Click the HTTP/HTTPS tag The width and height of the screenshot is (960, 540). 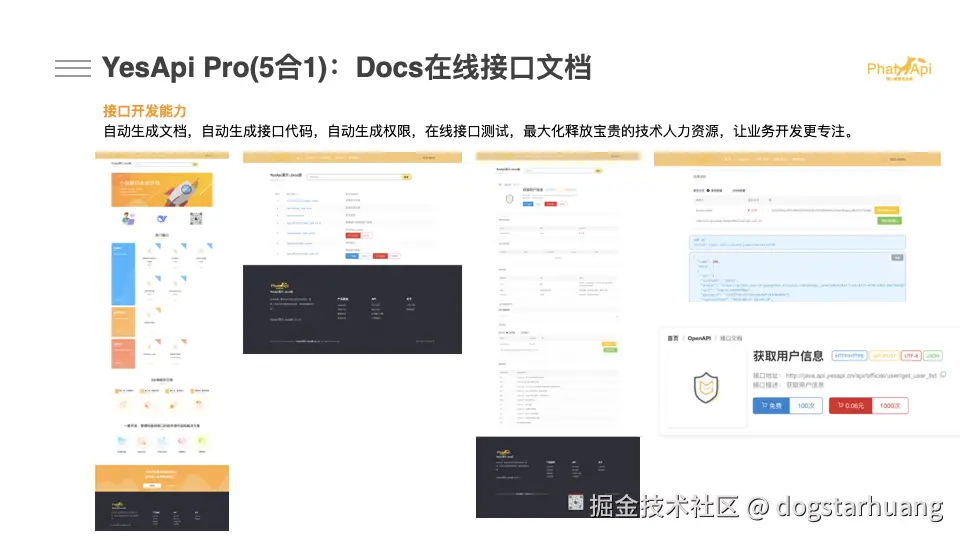coord(849,356)
